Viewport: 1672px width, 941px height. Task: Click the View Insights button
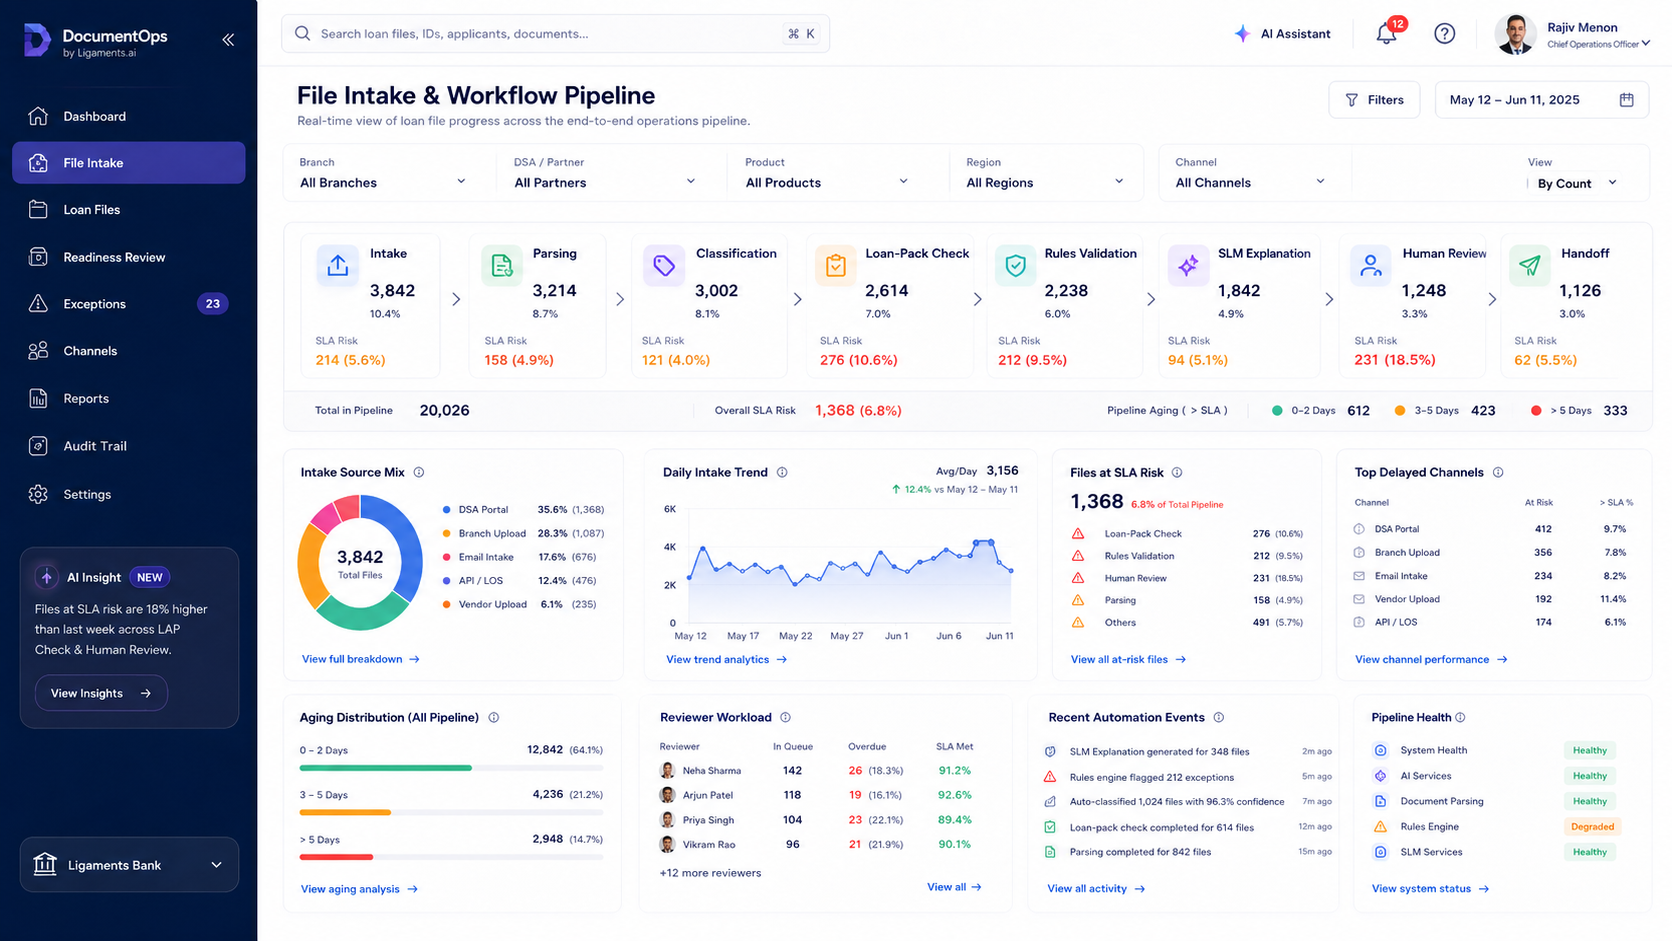pyautogui.click(x=101, y=693)
